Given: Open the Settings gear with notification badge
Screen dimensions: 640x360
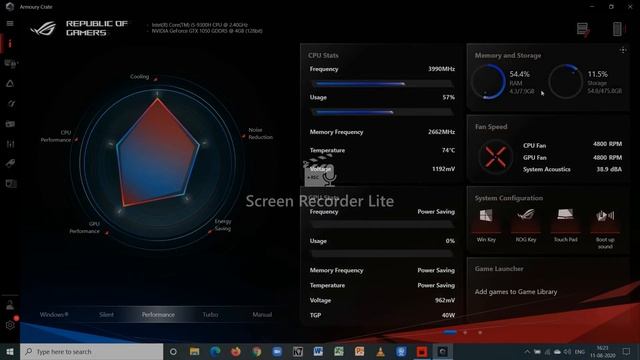Looking at the screenshot, I should click(10, 324).
